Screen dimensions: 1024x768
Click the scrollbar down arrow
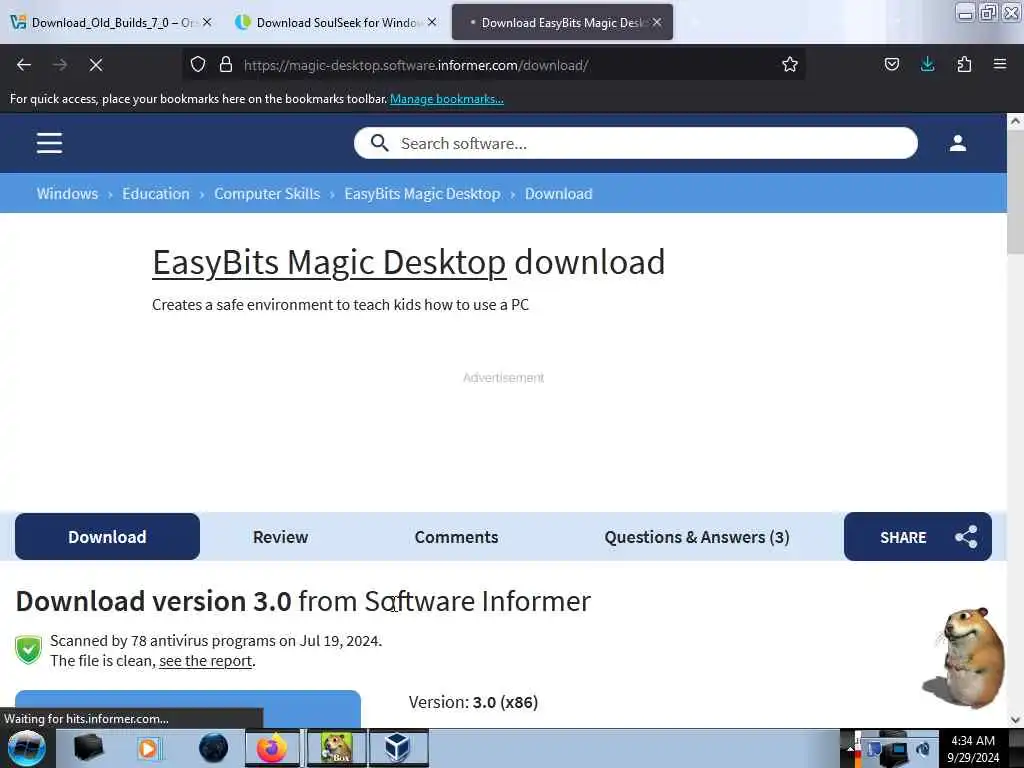(x=1015, y=720)
